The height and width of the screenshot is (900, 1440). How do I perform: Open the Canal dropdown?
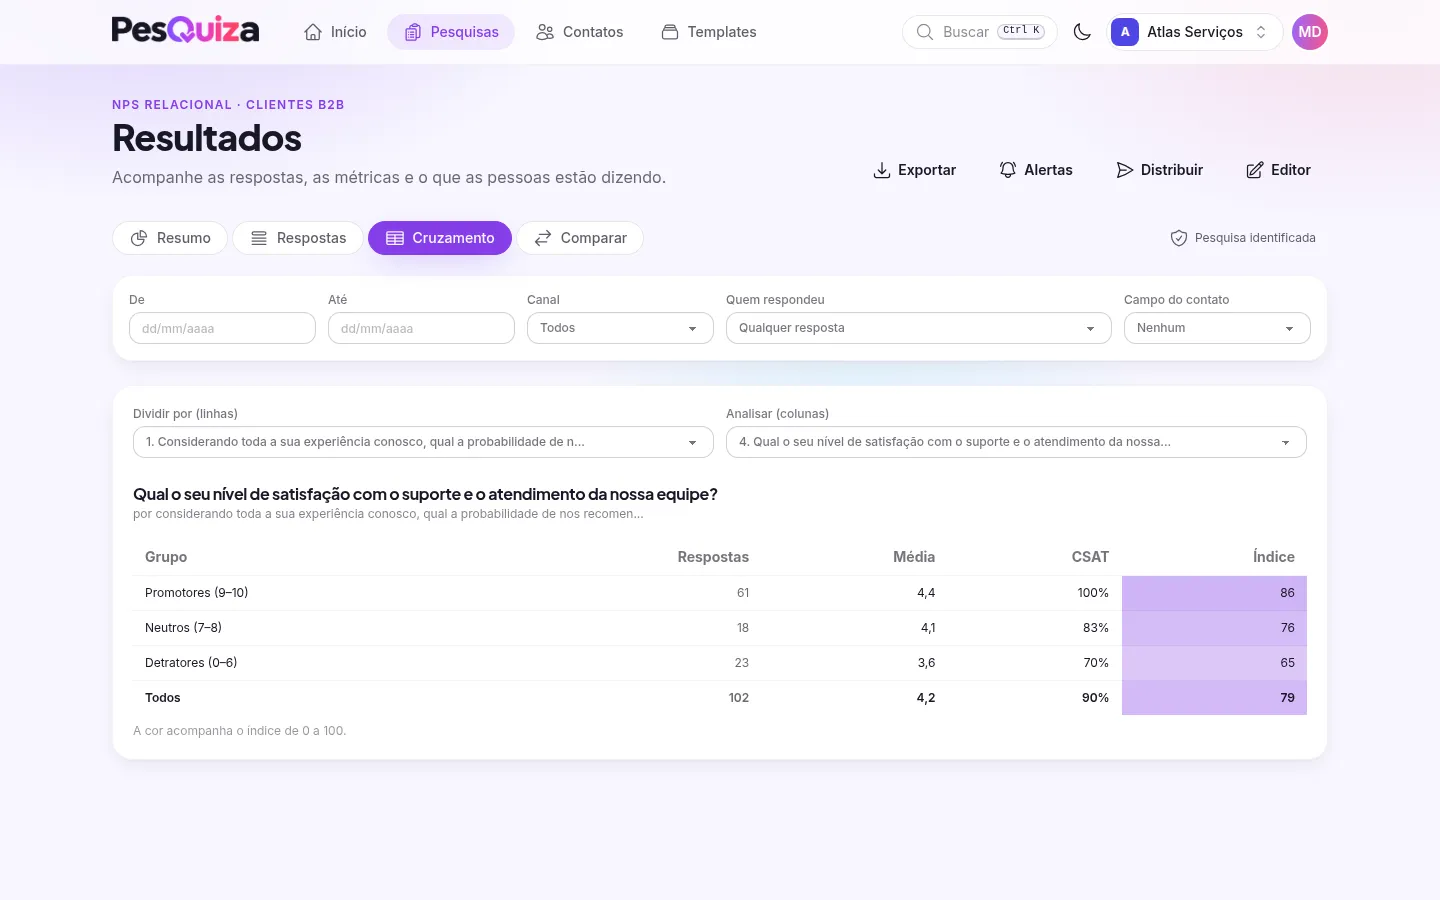(620, 328)
